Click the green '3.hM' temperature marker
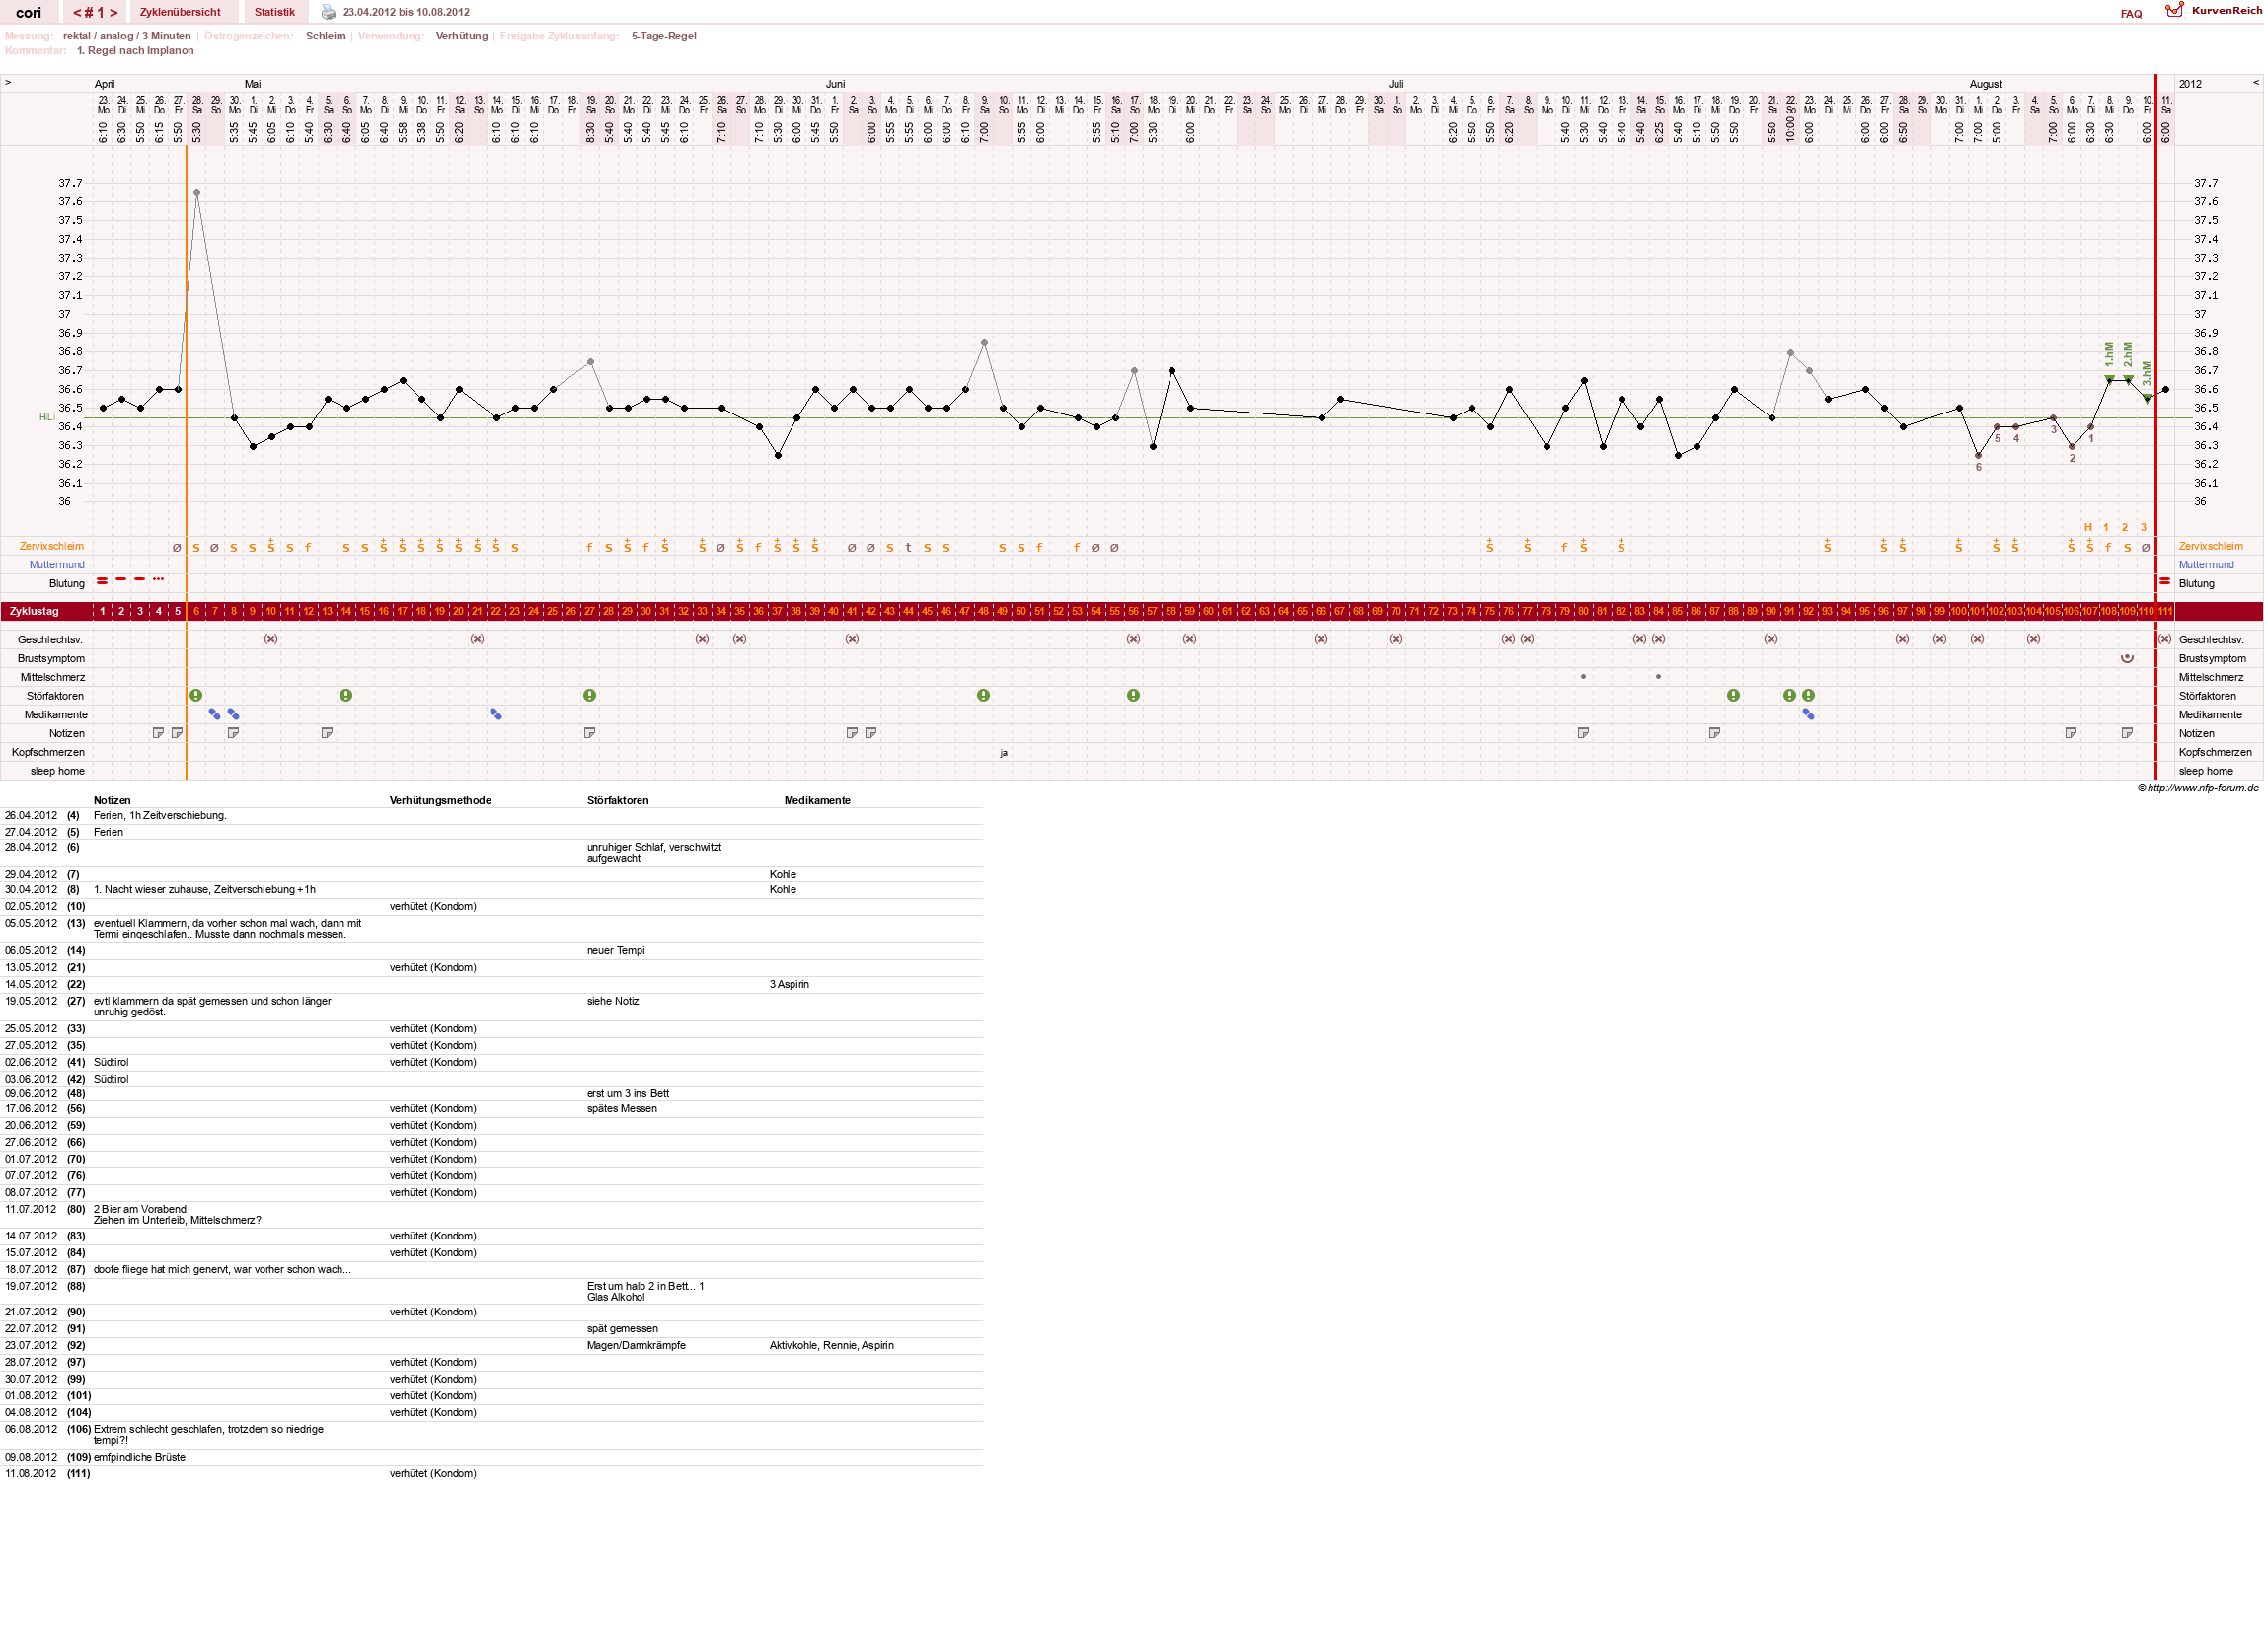The width and height of the screenshot is (2264, 1652). pyautogui.click(x=2146, y=376)
